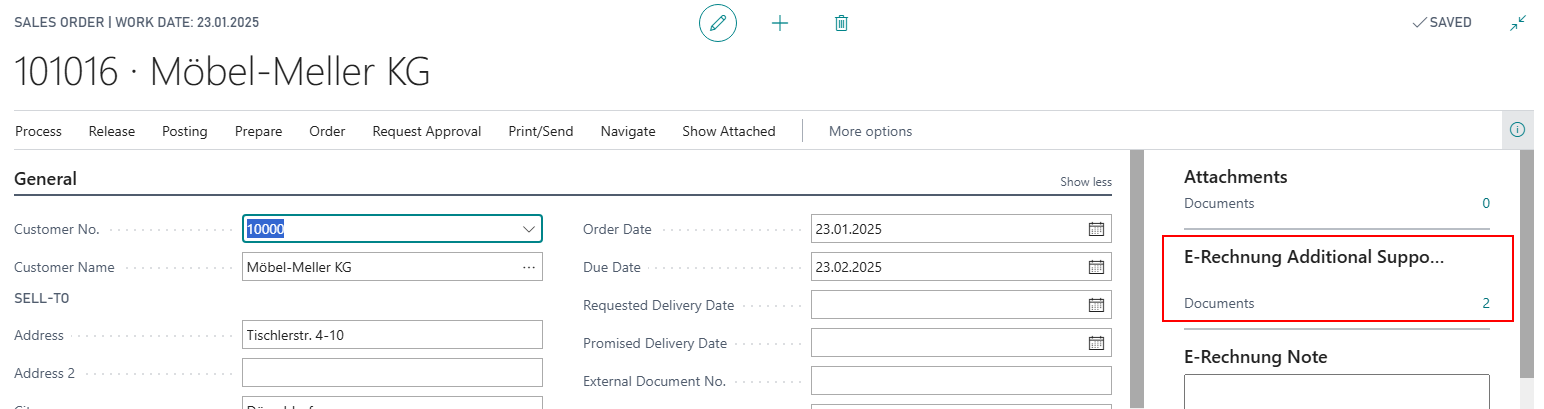
Task: Open the Posting menu
Action: point(185,131)
